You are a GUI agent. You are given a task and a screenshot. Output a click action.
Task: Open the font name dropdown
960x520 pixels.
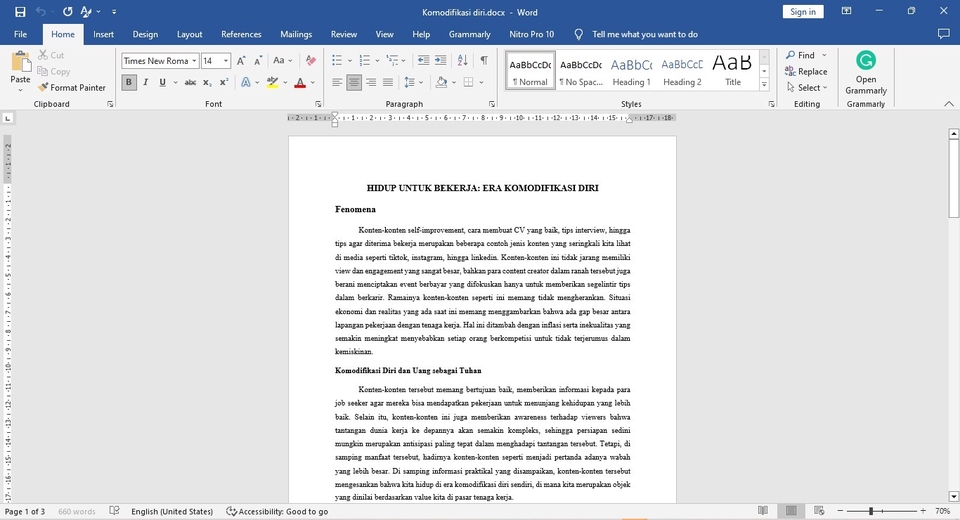194,61
